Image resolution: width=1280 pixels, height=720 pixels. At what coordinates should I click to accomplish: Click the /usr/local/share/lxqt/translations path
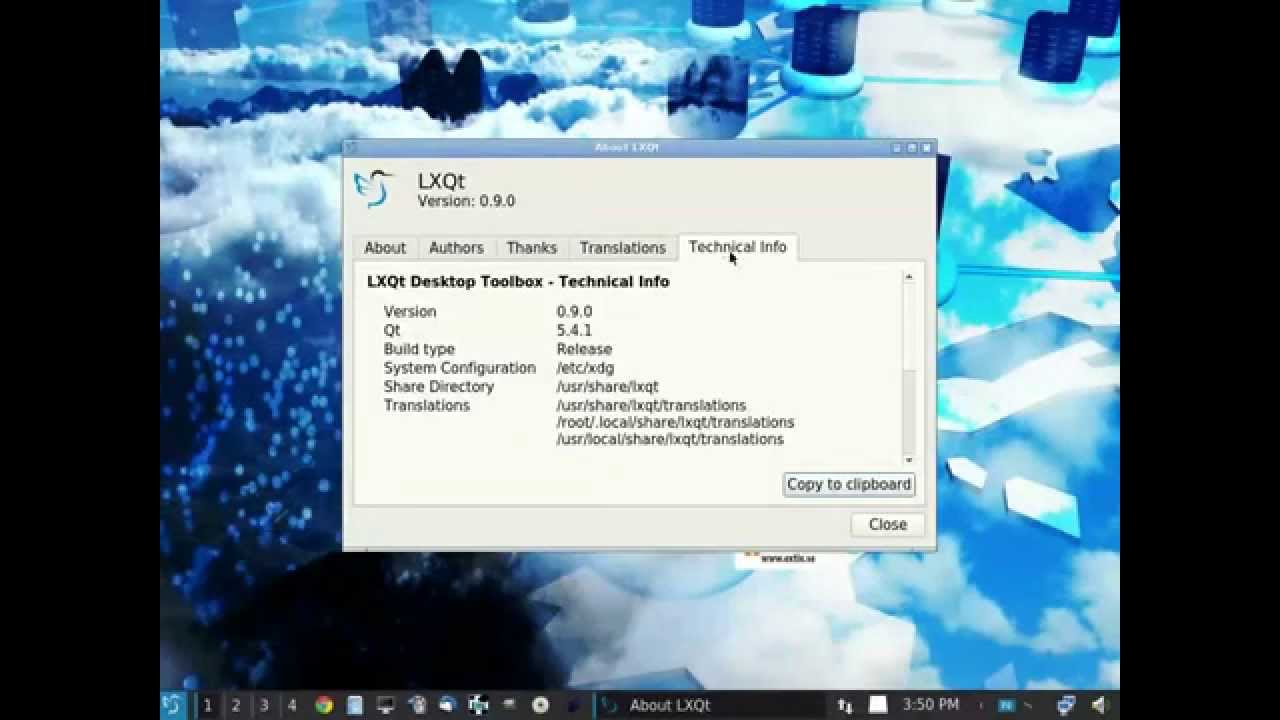[670, 439]
